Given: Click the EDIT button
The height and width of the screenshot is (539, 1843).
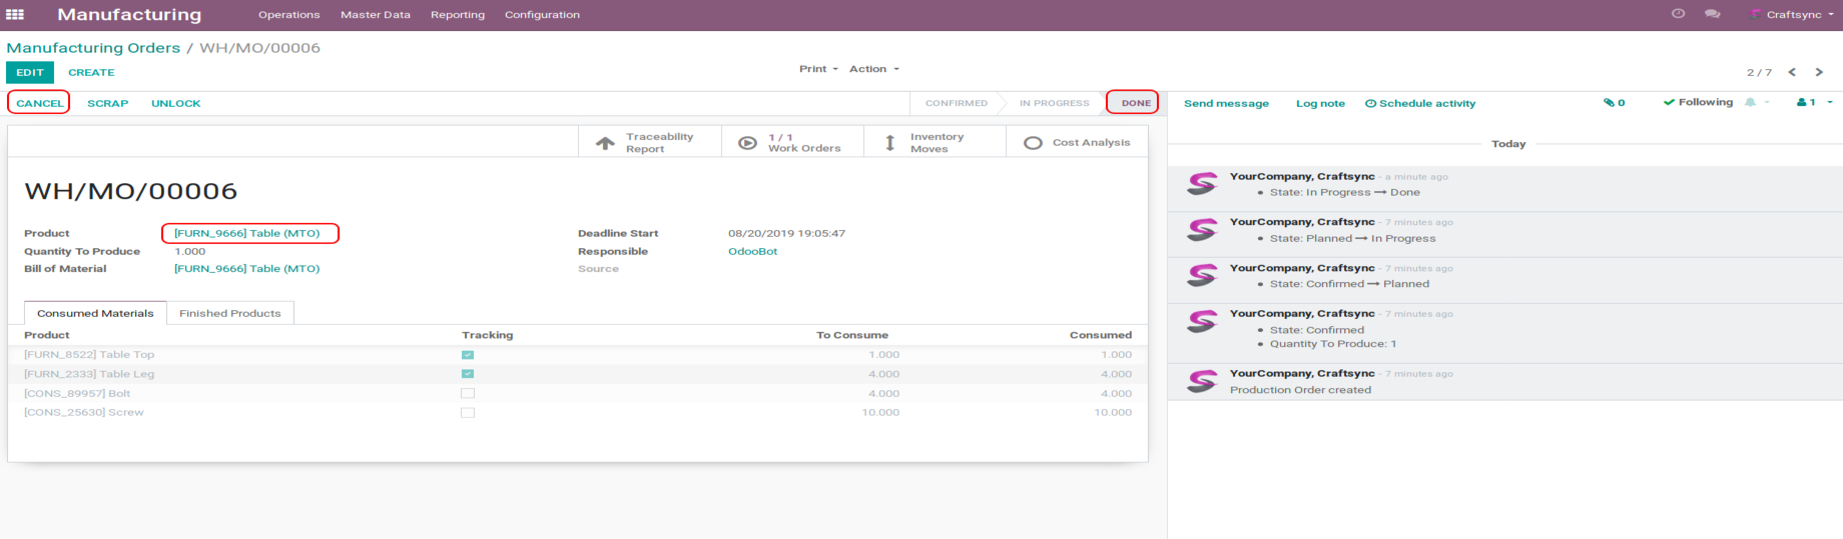Looking at the screenshot, I should click(30, 72).
